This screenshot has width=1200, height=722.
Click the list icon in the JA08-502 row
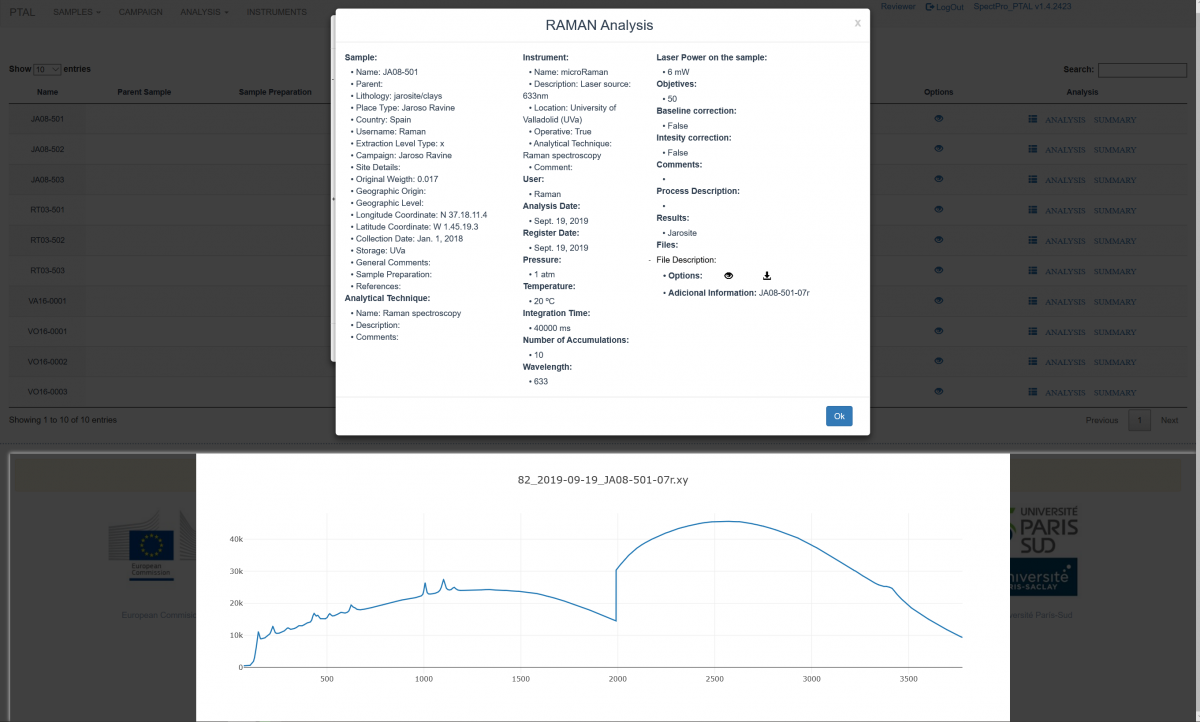(1033, 149)
